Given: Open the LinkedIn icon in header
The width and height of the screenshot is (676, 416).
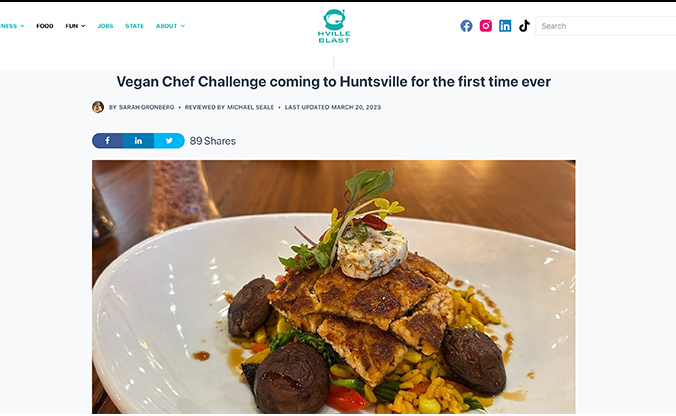Looking at the screenshot, I should click(x=505, y=26).
